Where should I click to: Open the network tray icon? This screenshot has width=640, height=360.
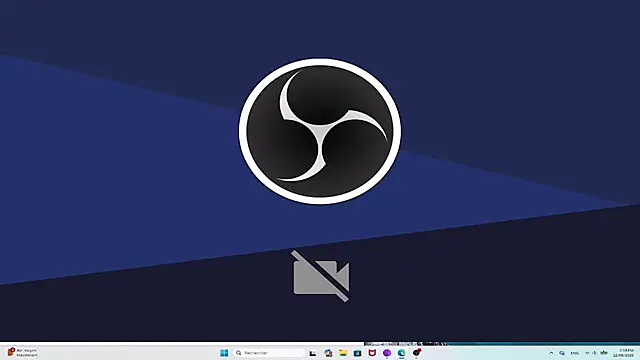587,353
